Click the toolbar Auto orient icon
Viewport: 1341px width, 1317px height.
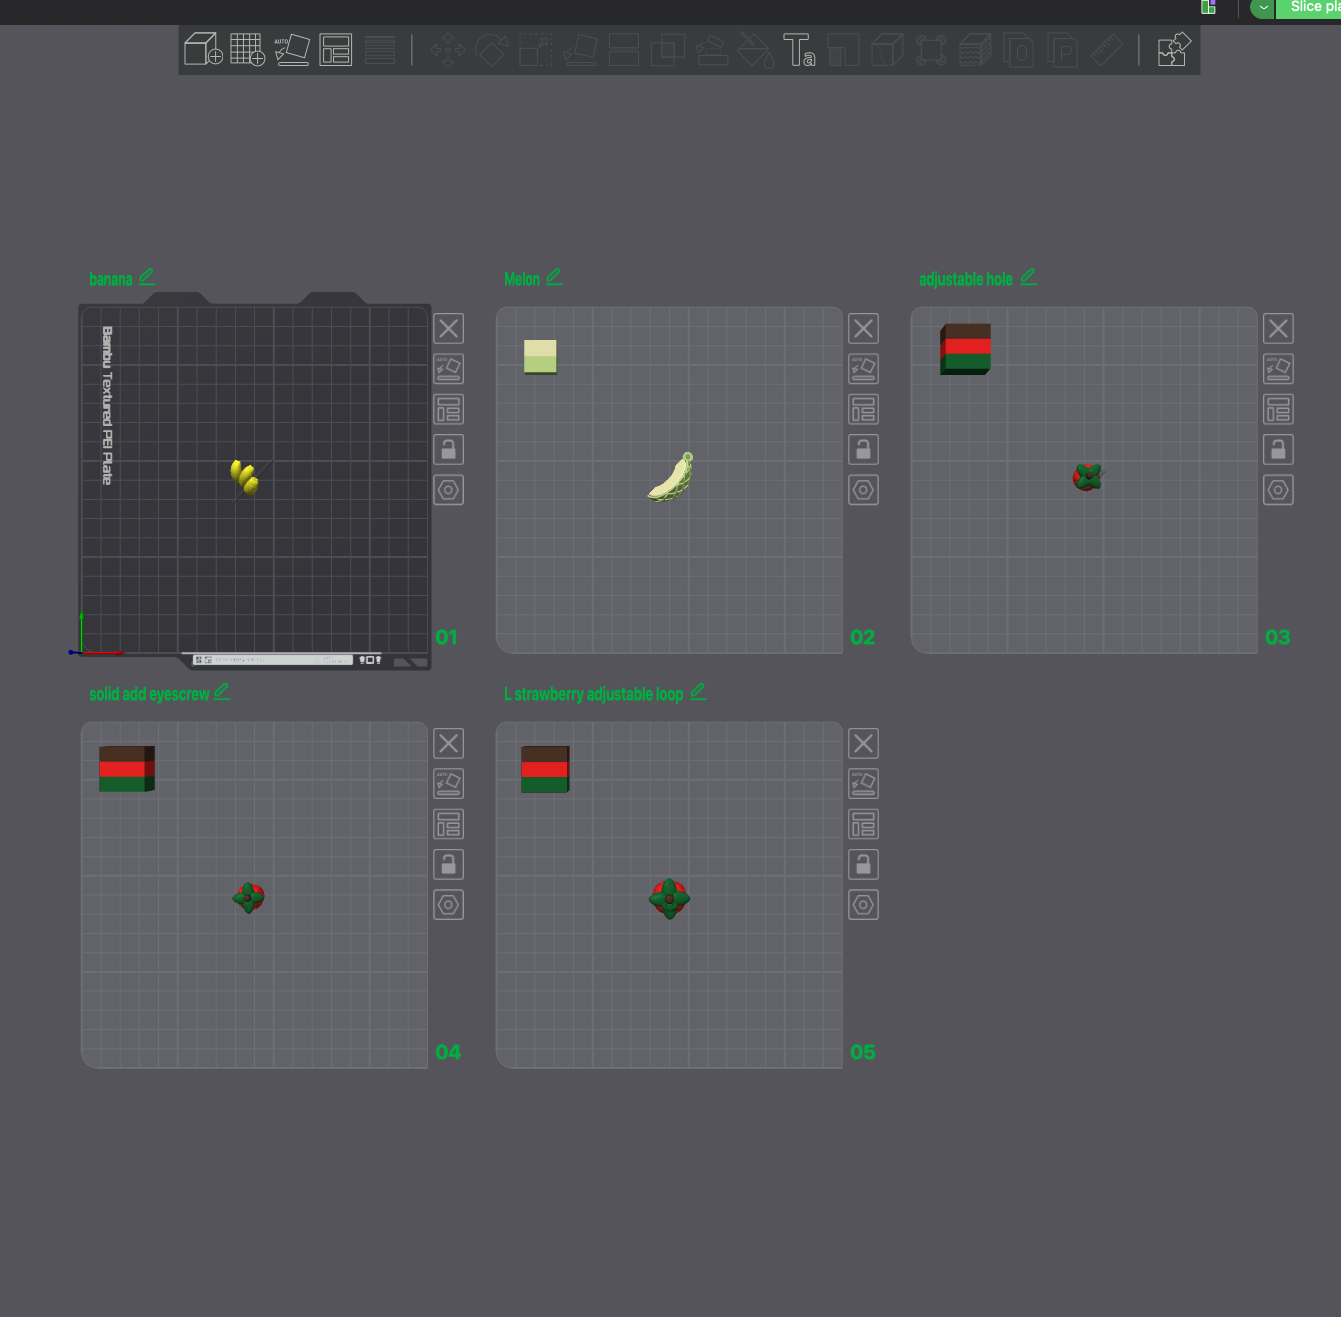tap(292, 49)
